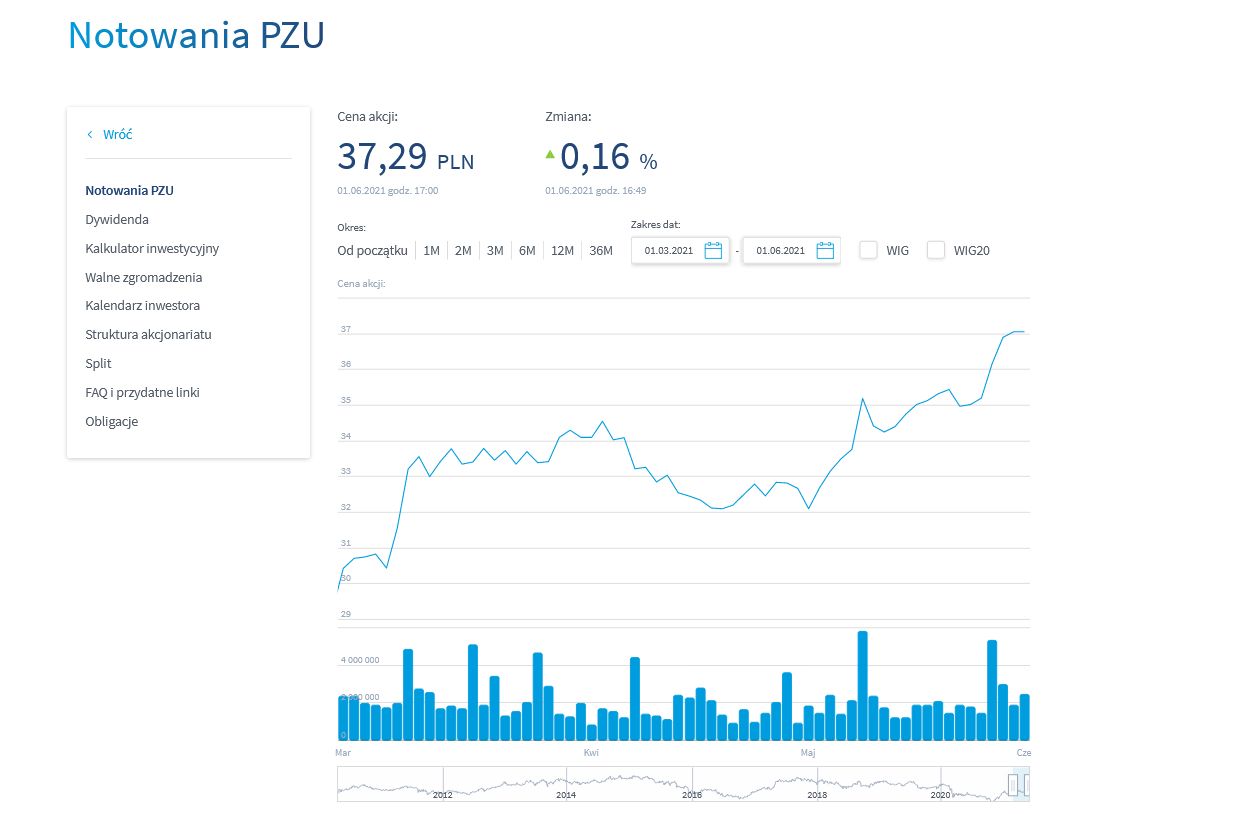Select the 12M period button
The image size is (1257, 814).
pos(562,250)
